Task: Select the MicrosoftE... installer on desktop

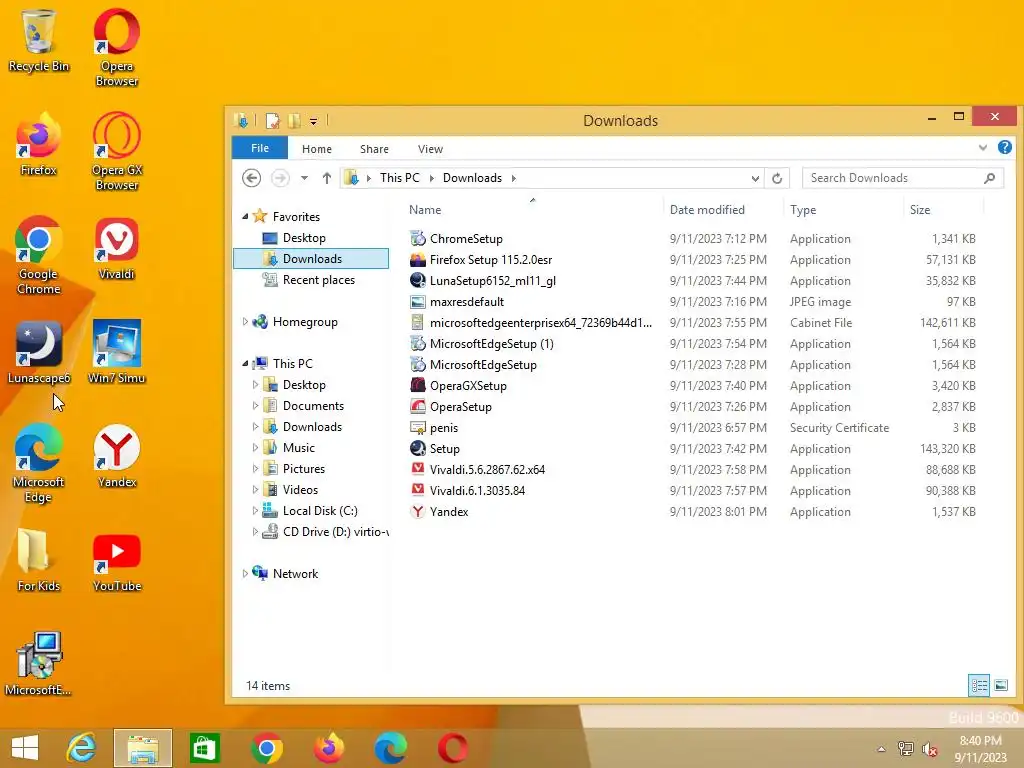Action: (39, 664)
